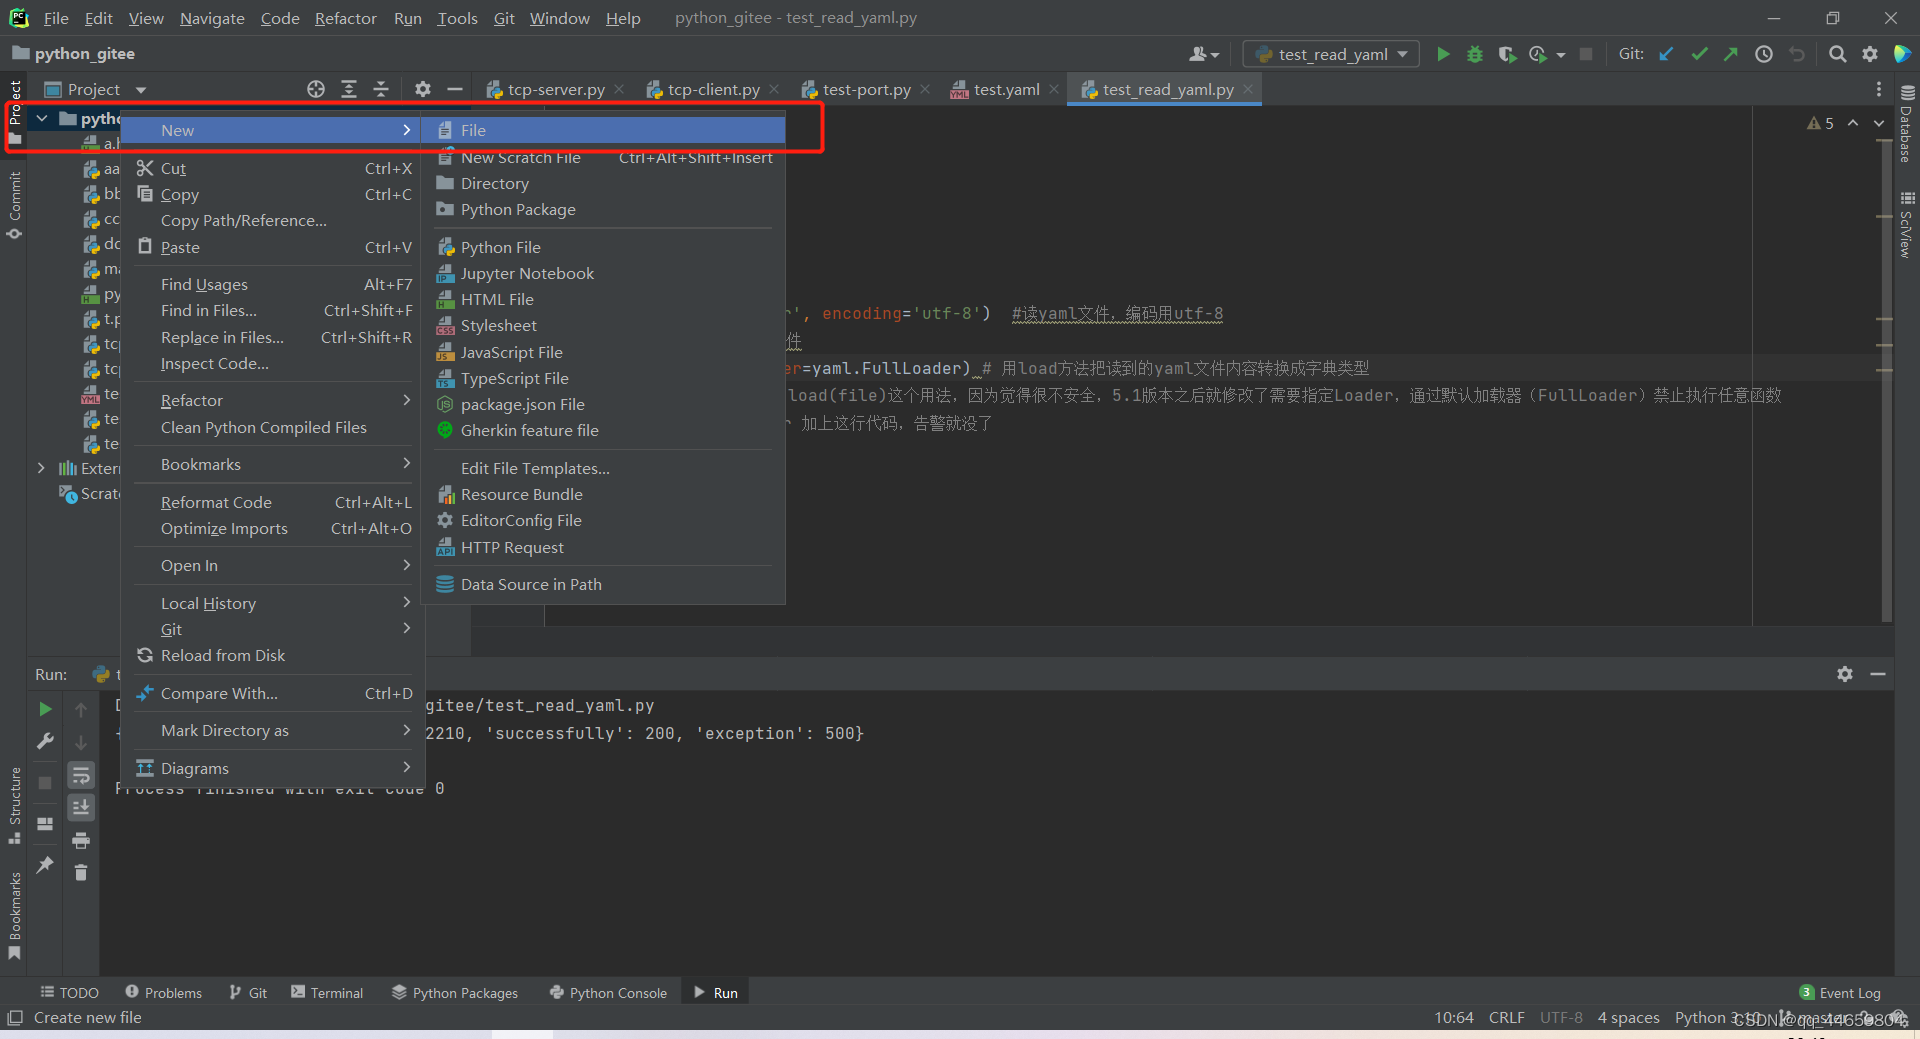Expand Mark Directory as submenu
Screen dimensions: 1920x1039
pyautogui.click(x=273, y=730)
